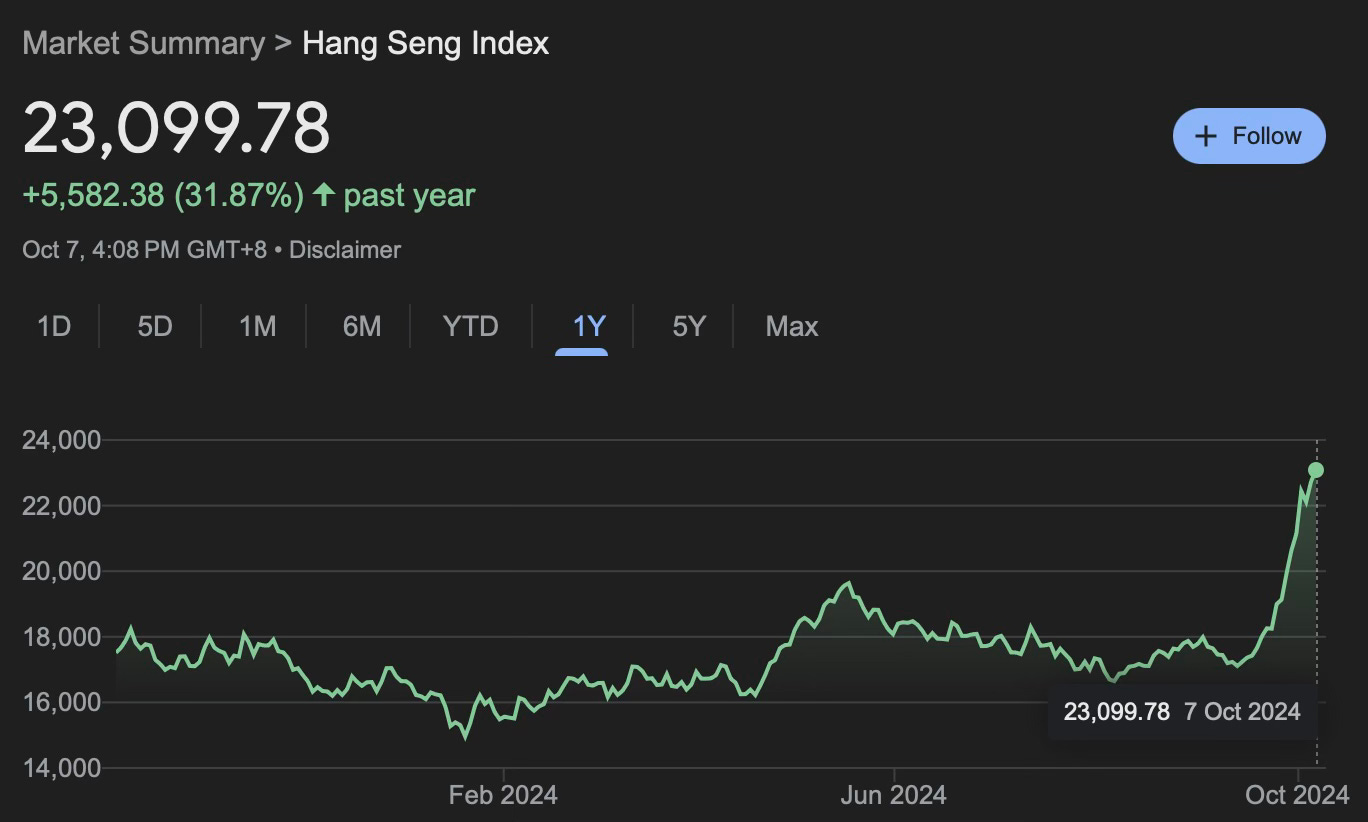Click the Oct 7, 4:08 PM GMT+8 timestamp
This screenshot has height=822, width=1368.
point(144,249)
